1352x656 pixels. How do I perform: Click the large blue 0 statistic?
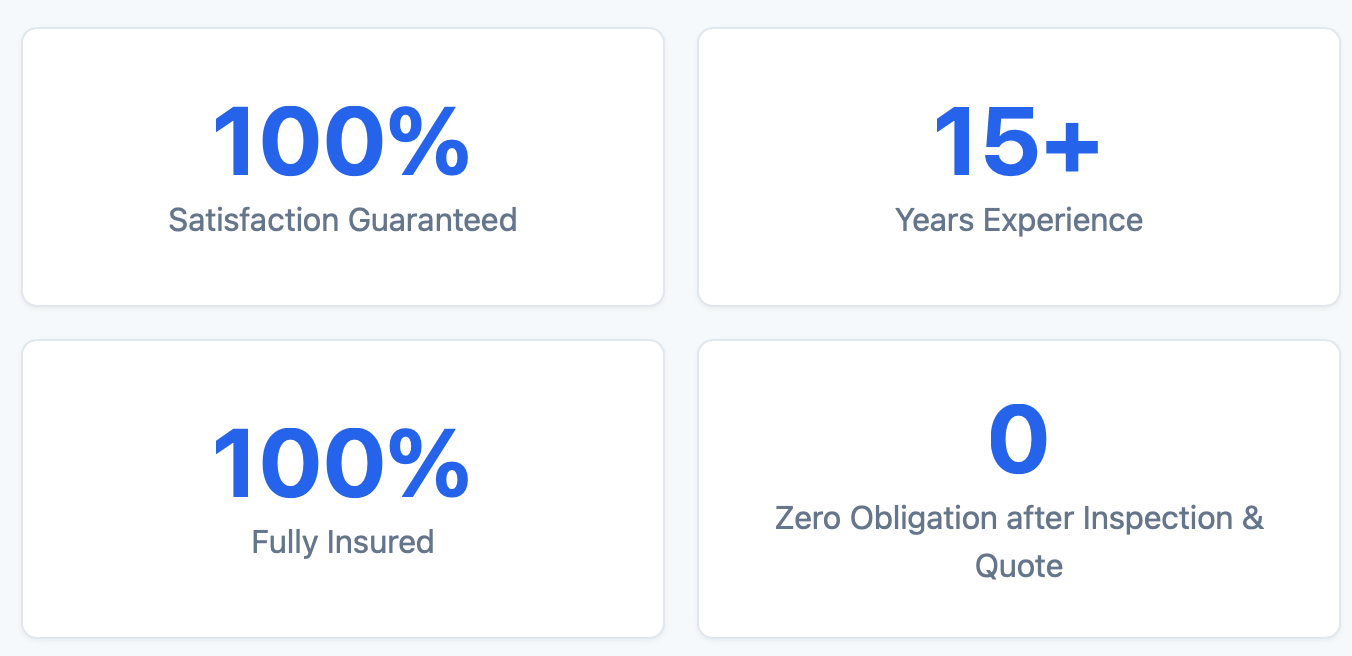1018,441
